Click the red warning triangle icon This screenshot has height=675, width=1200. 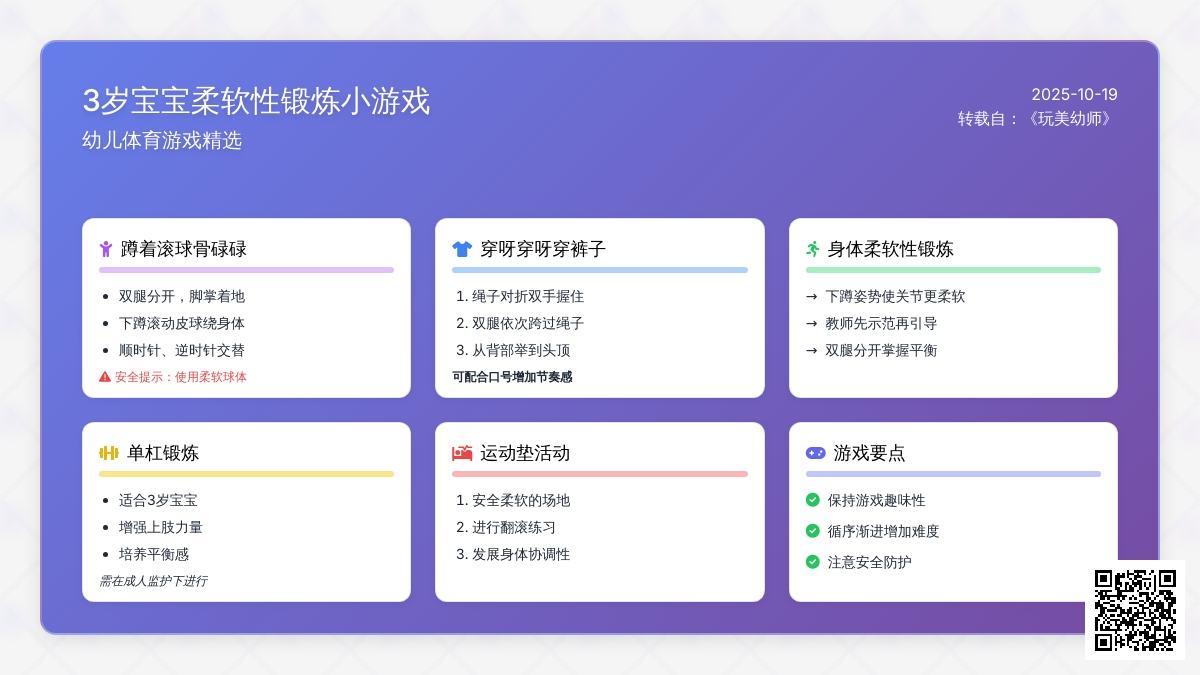pyautogui.click(x=105, y=377)
